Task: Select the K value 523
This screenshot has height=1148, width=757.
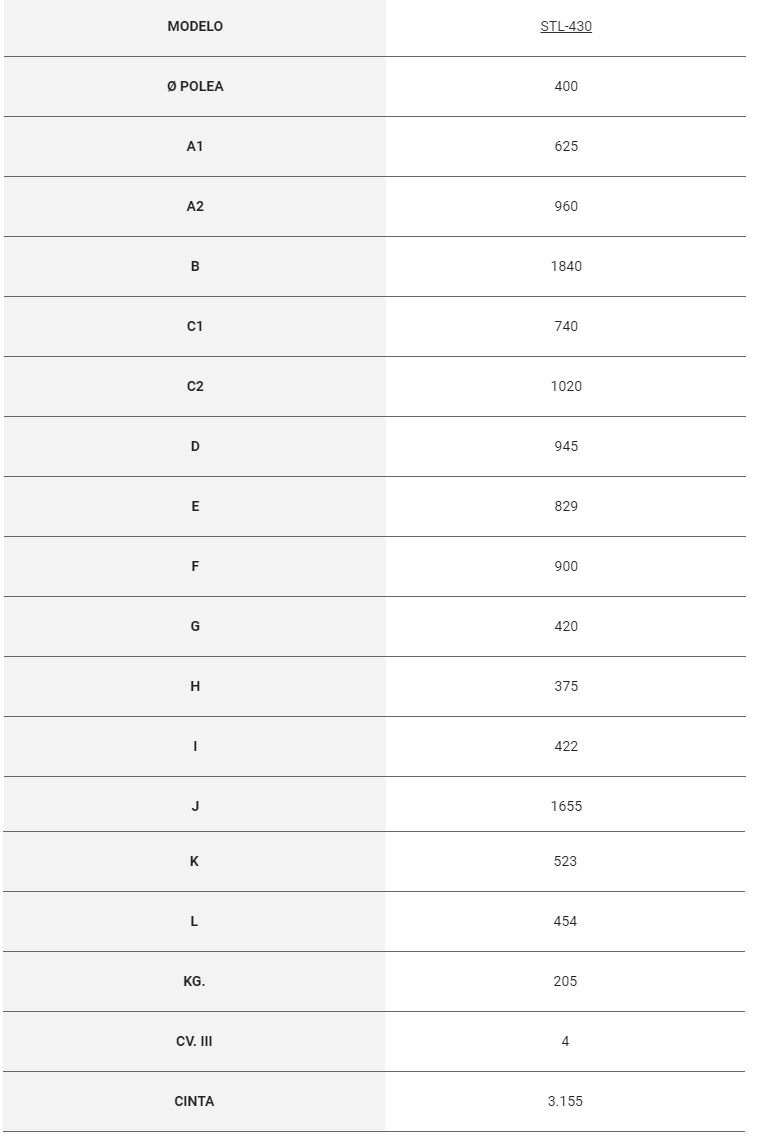Action: click(565, 861)
